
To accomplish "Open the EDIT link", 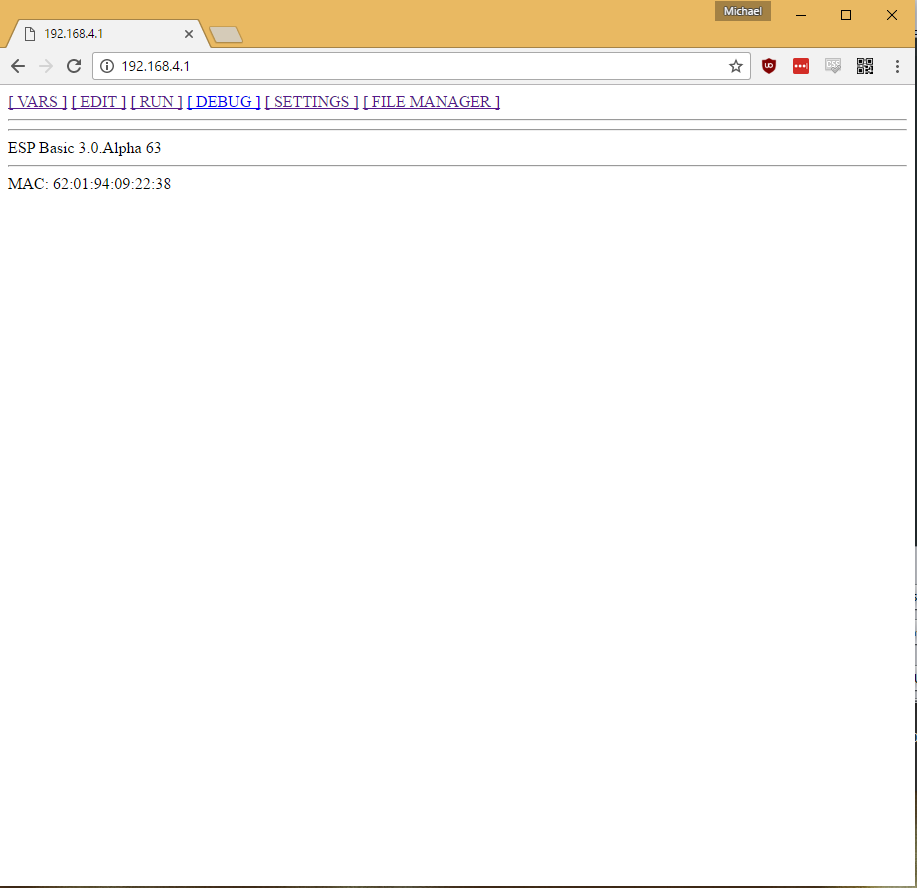I will click(99, 102).
